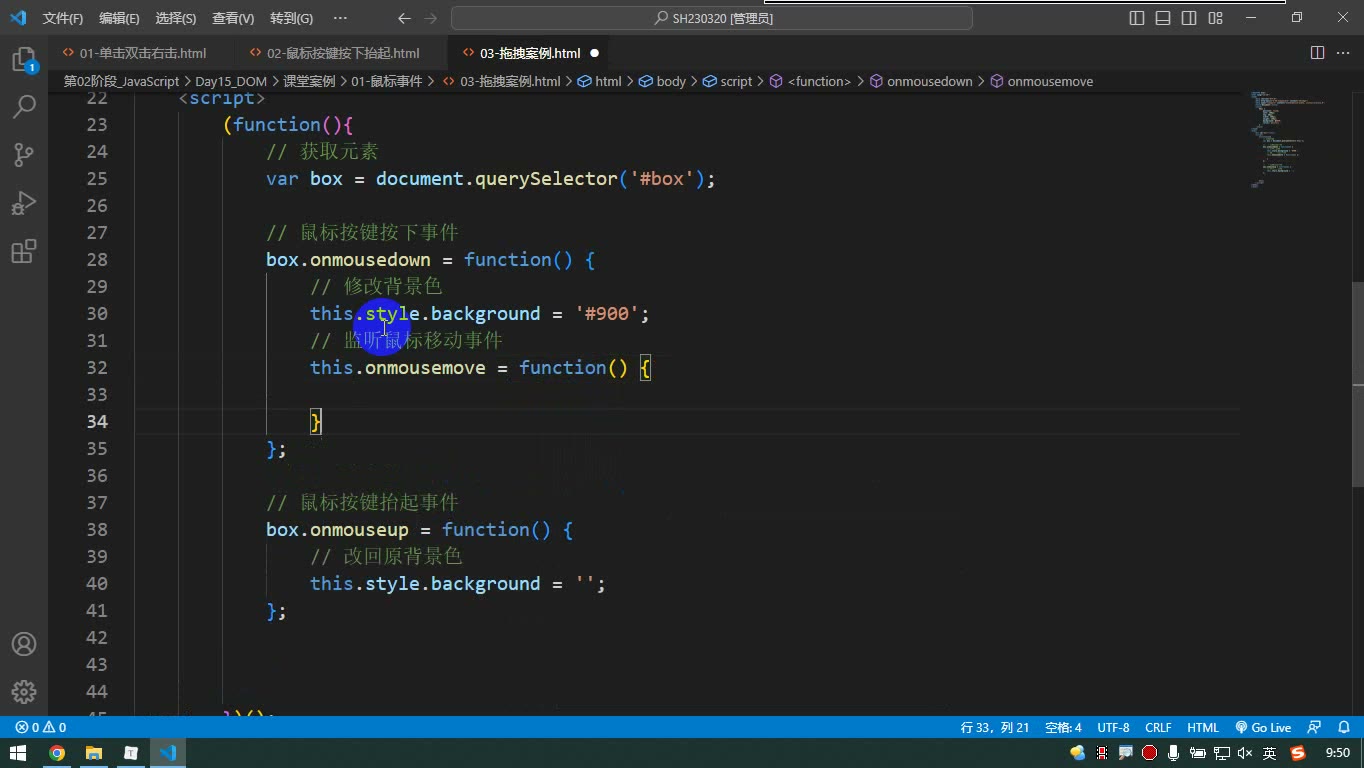Screen dimensions: 1364x768
Task: Open the notifications bell in status bar
Action: [1343, 727]
